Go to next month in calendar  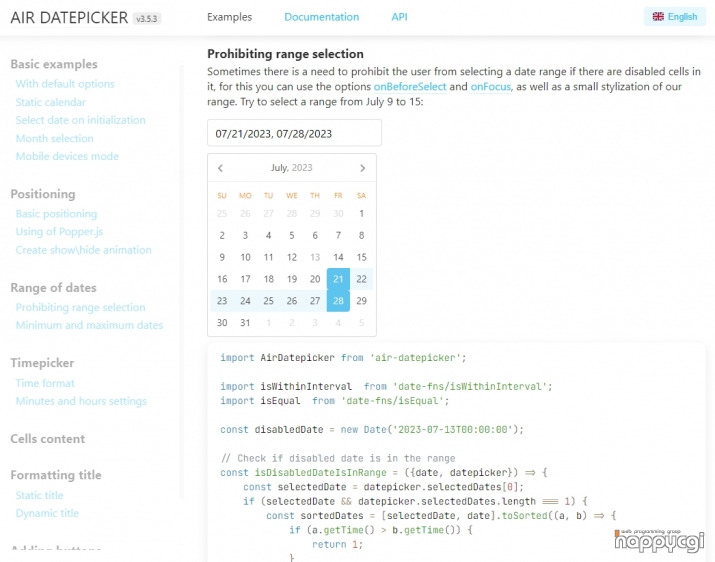click(x=363, y=168)
